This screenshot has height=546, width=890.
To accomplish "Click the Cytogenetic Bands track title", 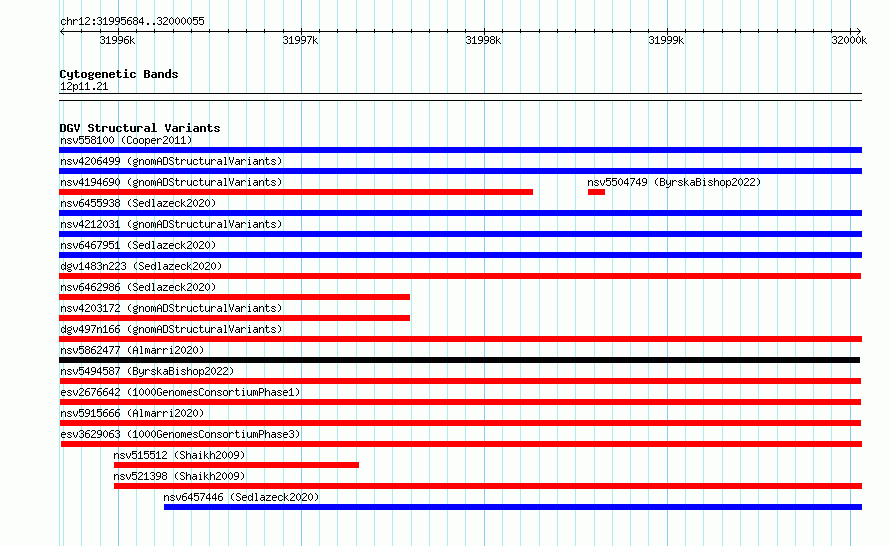I will (x=119, y=74).
